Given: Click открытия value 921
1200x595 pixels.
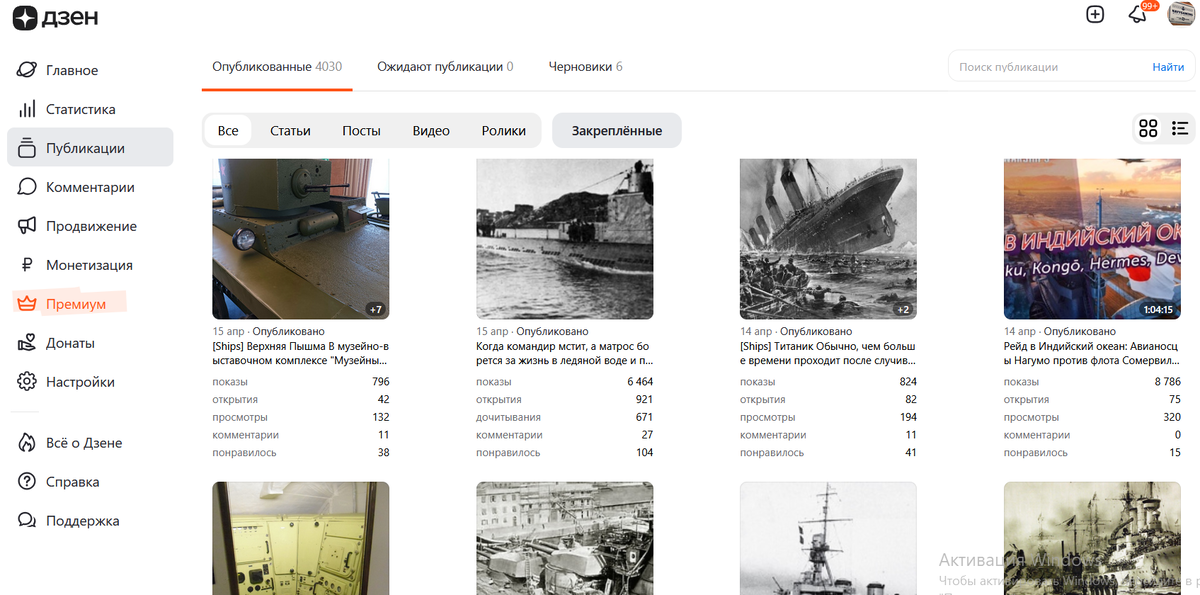Looking at the screenshot, I should tap(644, 400).
